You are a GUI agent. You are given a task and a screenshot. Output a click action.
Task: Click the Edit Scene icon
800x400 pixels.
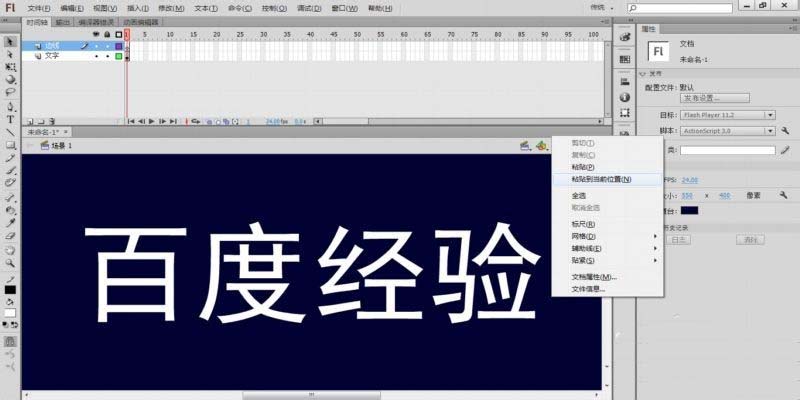pyautogui.click(x=526, y=146)
